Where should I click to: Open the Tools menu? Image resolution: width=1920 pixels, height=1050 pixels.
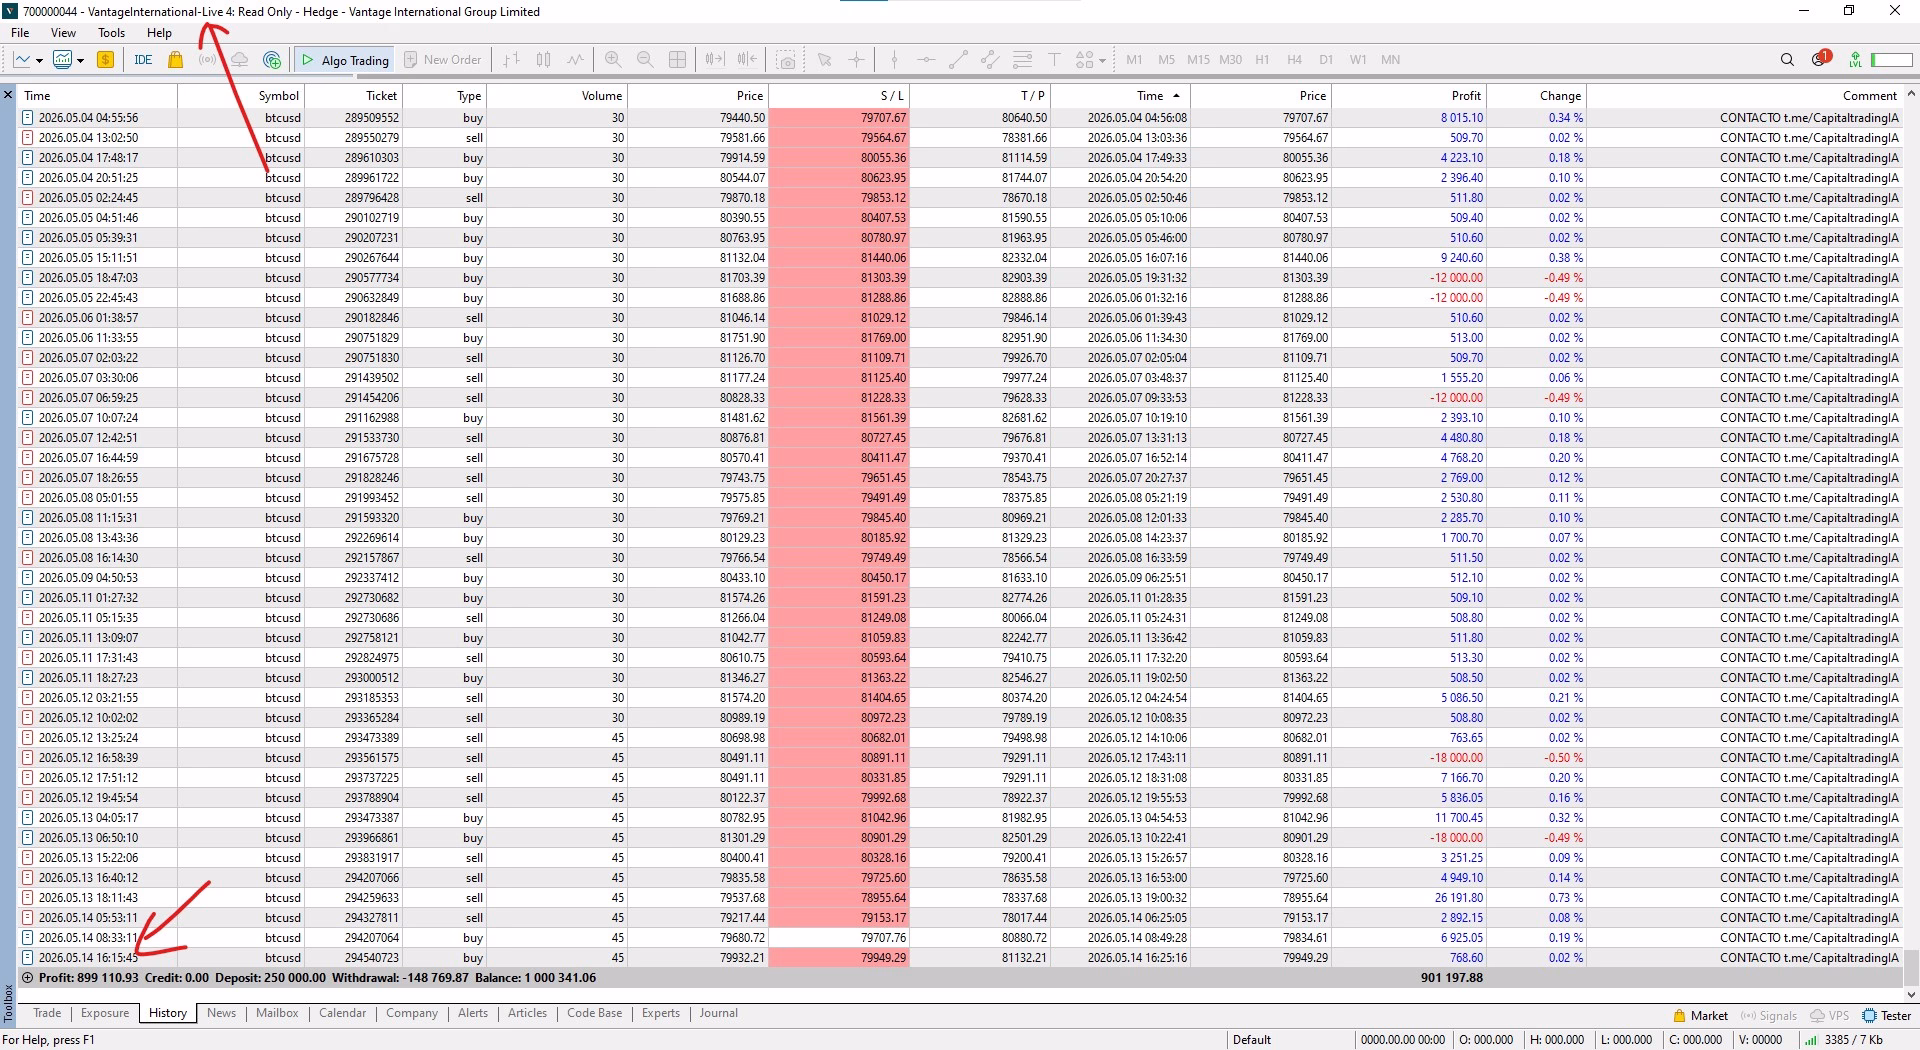click(x=111, y=33)
